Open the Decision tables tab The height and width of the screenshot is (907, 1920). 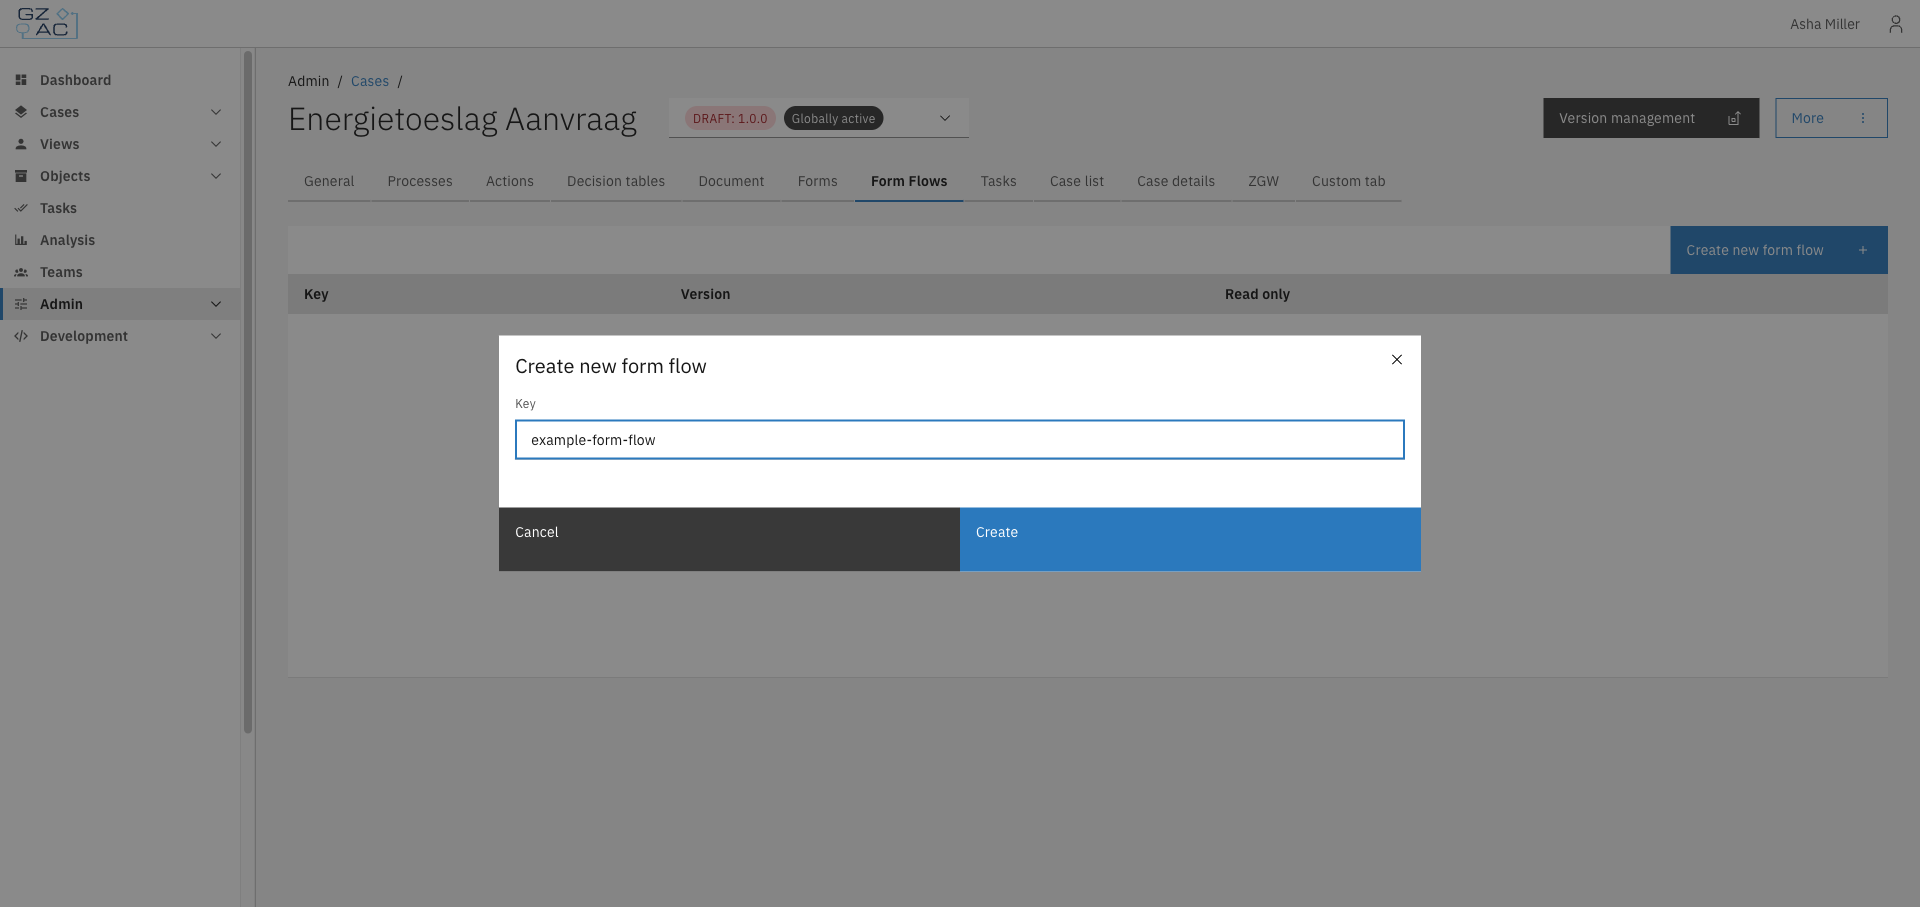point(616,181)
